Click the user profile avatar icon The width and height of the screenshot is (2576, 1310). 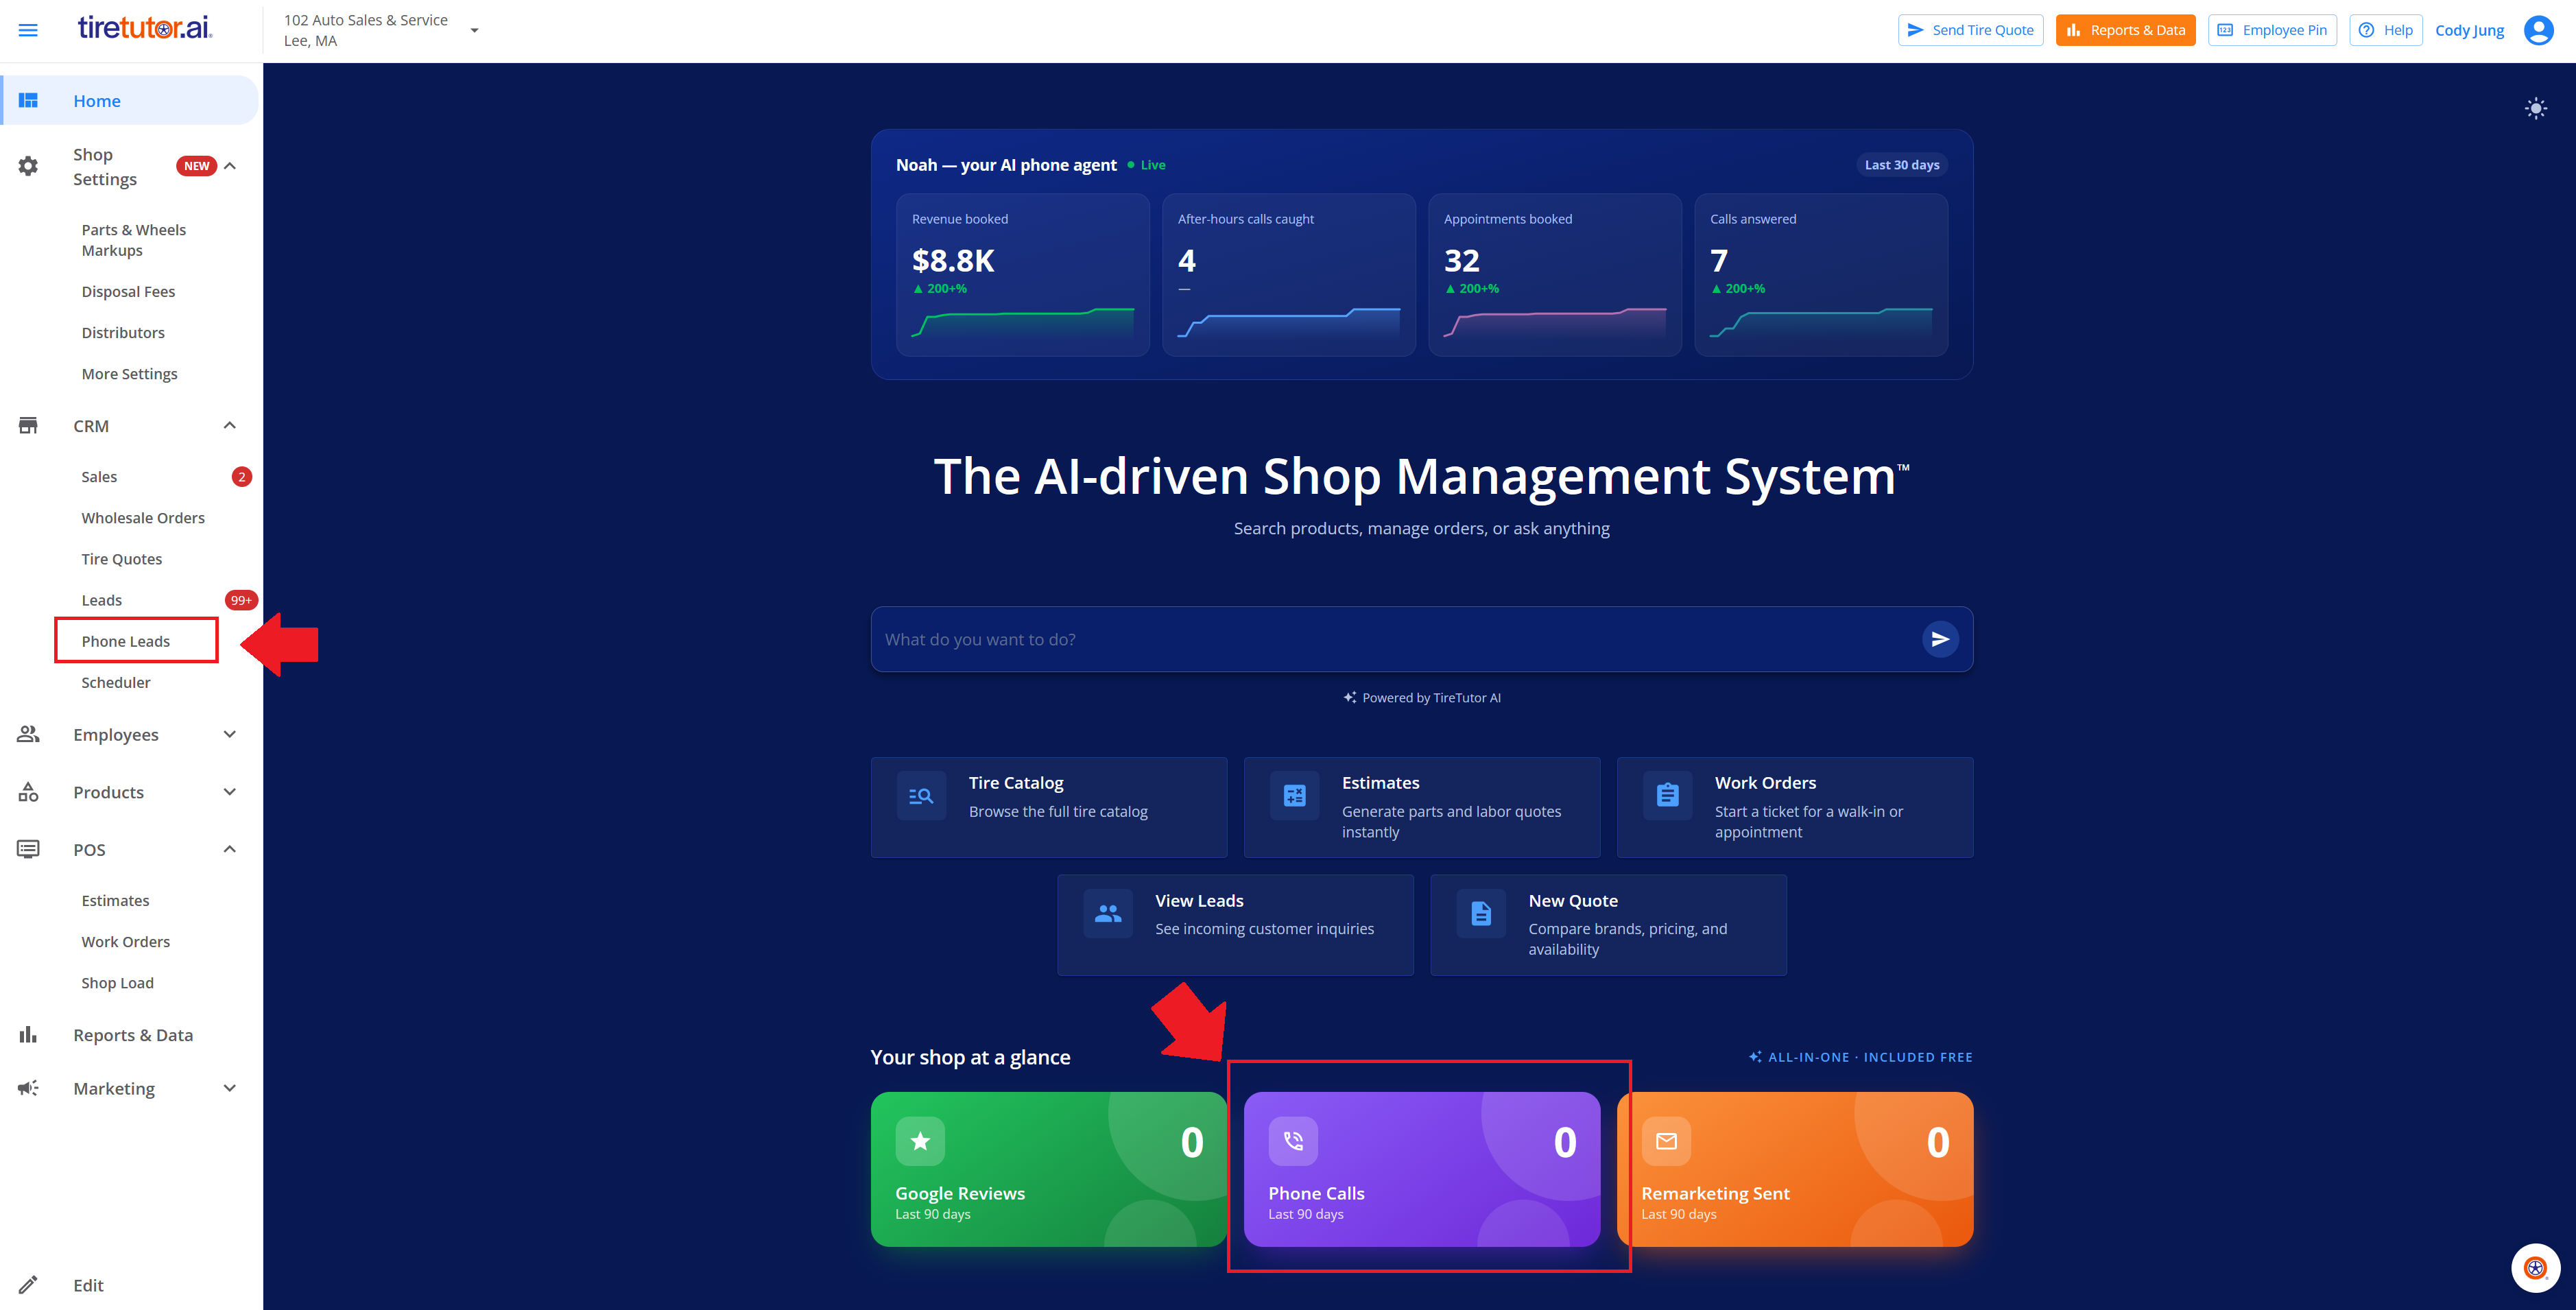tap(2538, 30)
